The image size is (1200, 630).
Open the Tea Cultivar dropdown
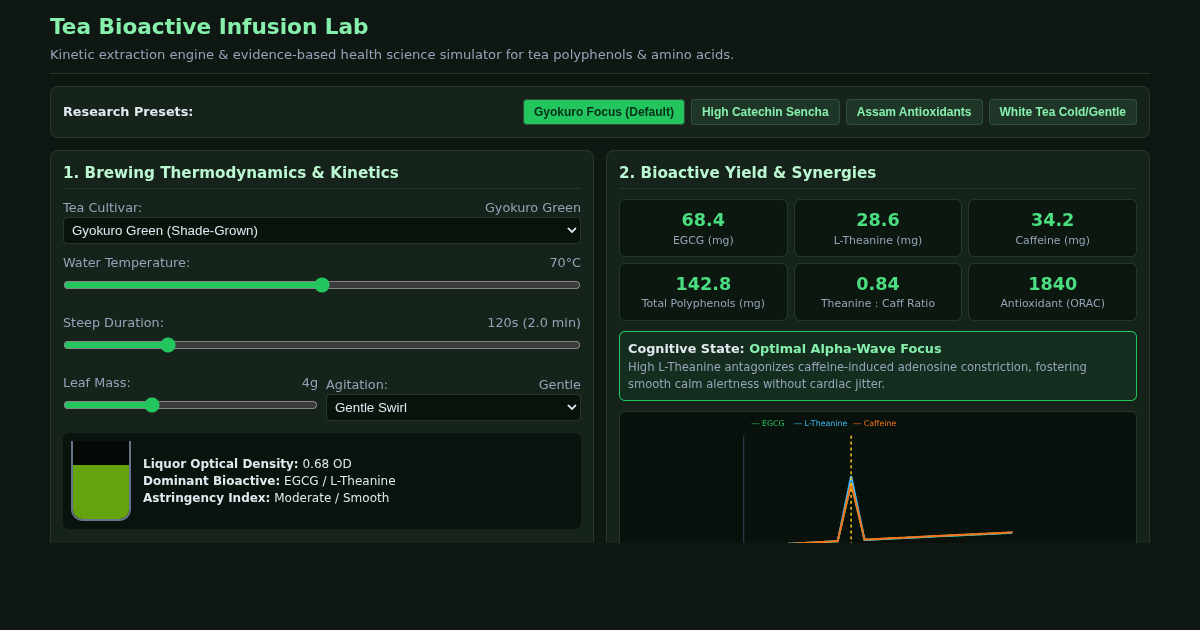(x=322, y=231)
